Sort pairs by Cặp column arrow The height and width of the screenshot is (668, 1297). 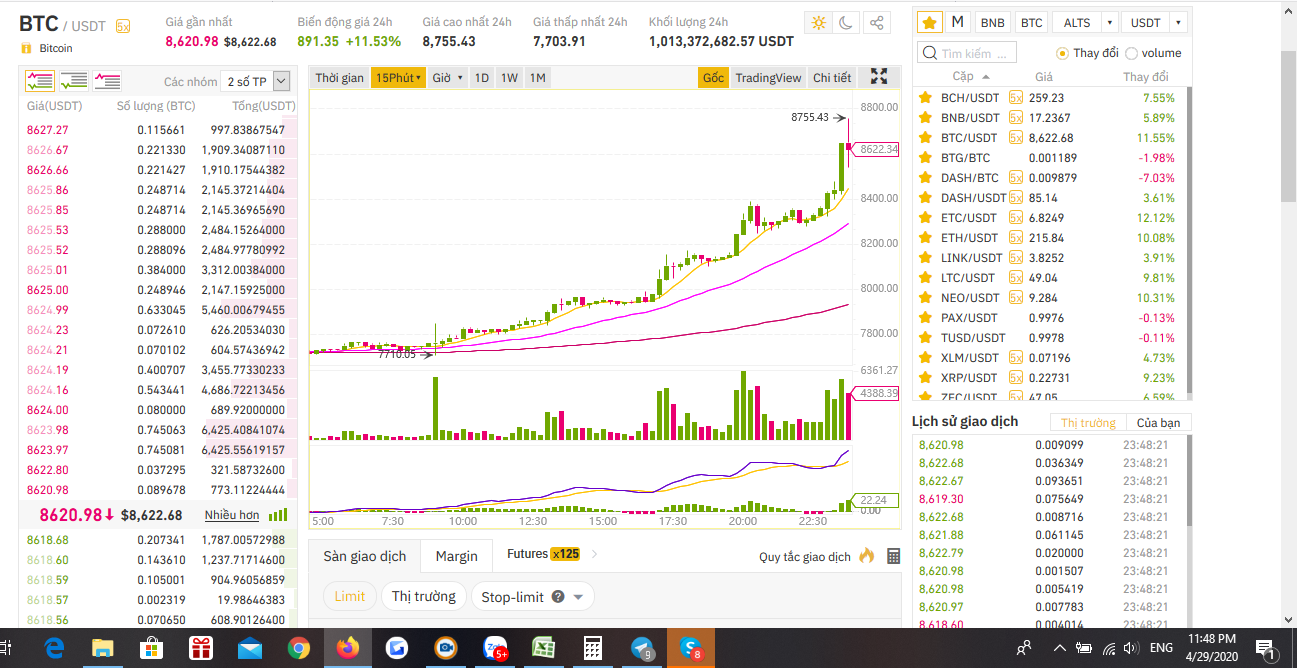click(986, 77)
